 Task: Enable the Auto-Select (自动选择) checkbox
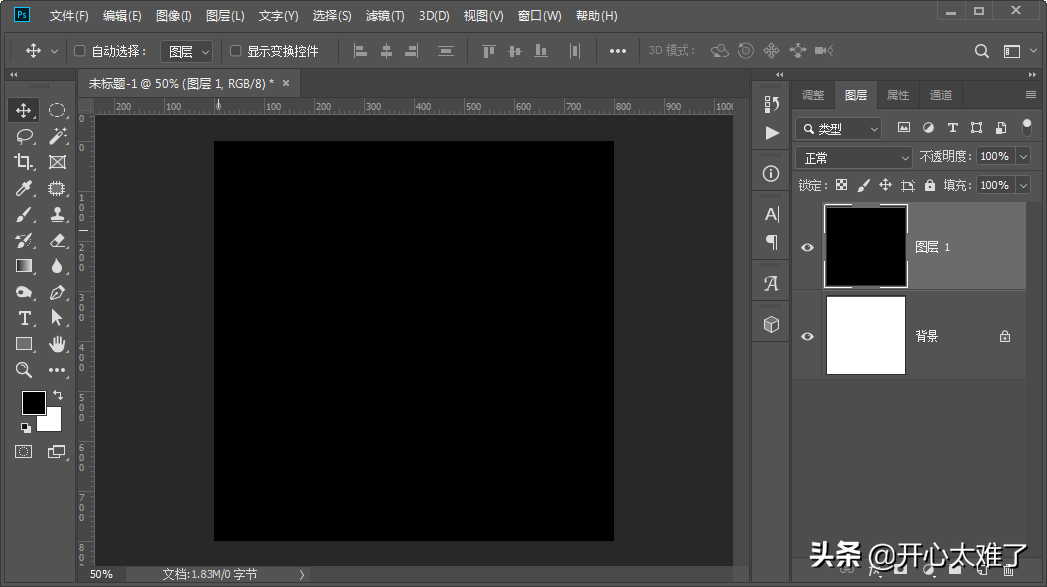(79, 51)
